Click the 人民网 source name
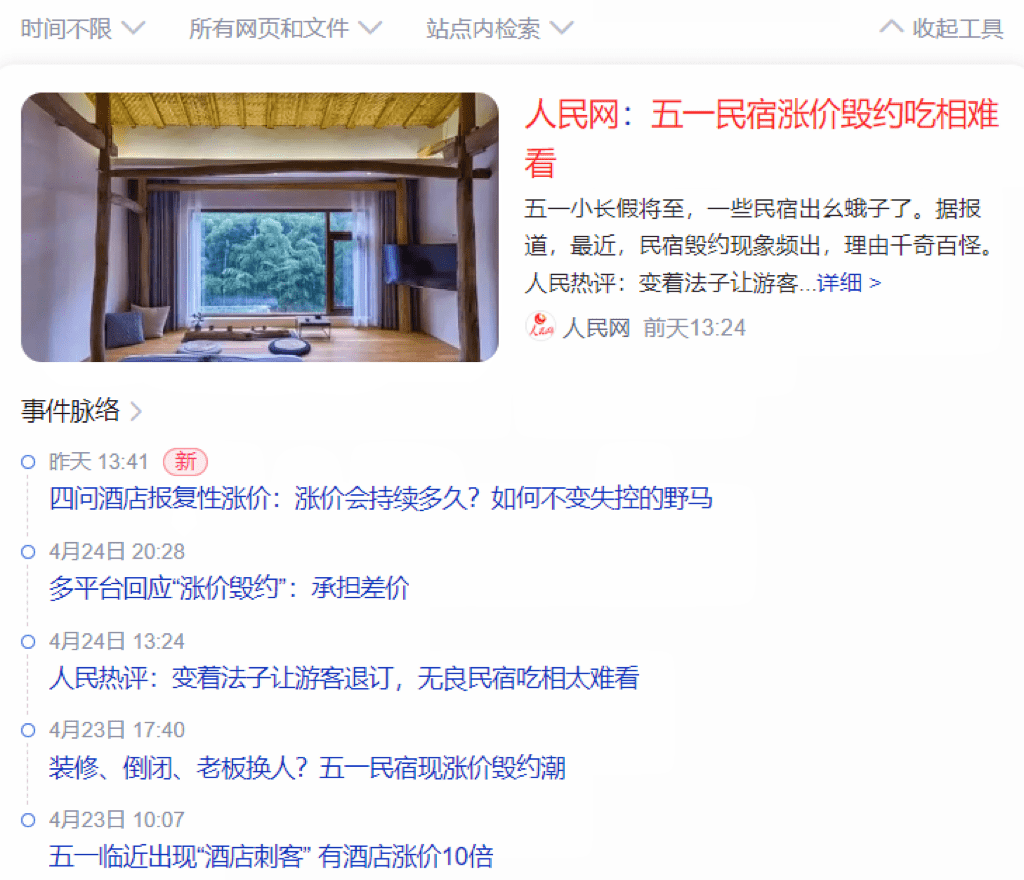This screenshot has height=880, width=1024. click(x=596, y=327)
